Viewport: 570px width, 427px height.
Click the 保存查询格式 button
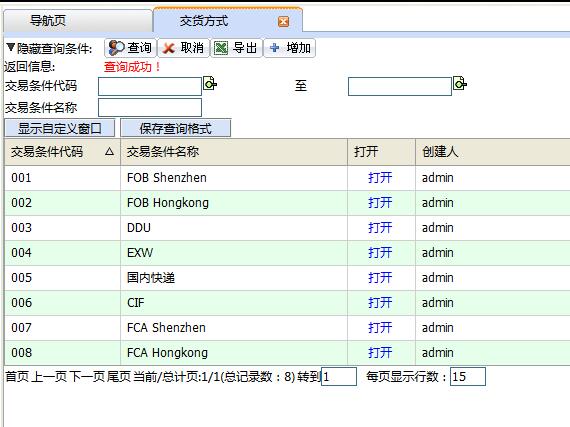[x=175, y=128]
